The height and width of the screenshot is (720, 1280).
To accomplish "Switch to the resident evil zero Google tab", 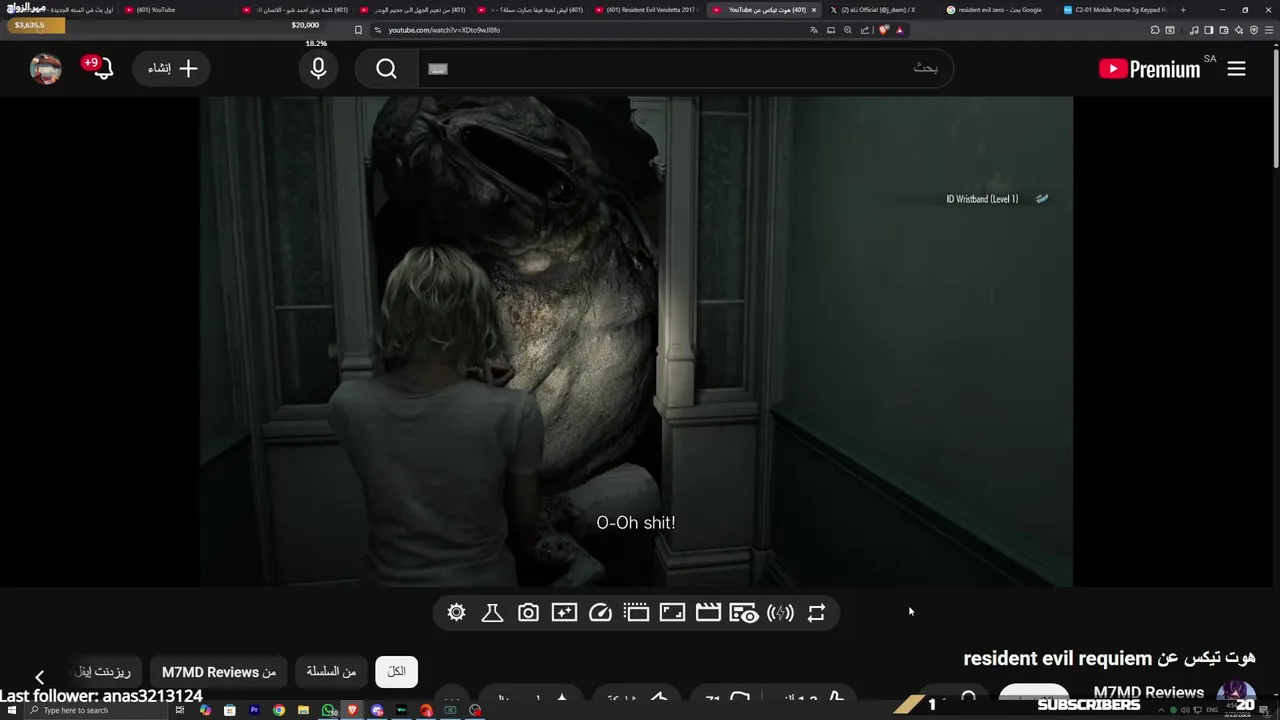I will pyautogui.click(x=996, y=10).
